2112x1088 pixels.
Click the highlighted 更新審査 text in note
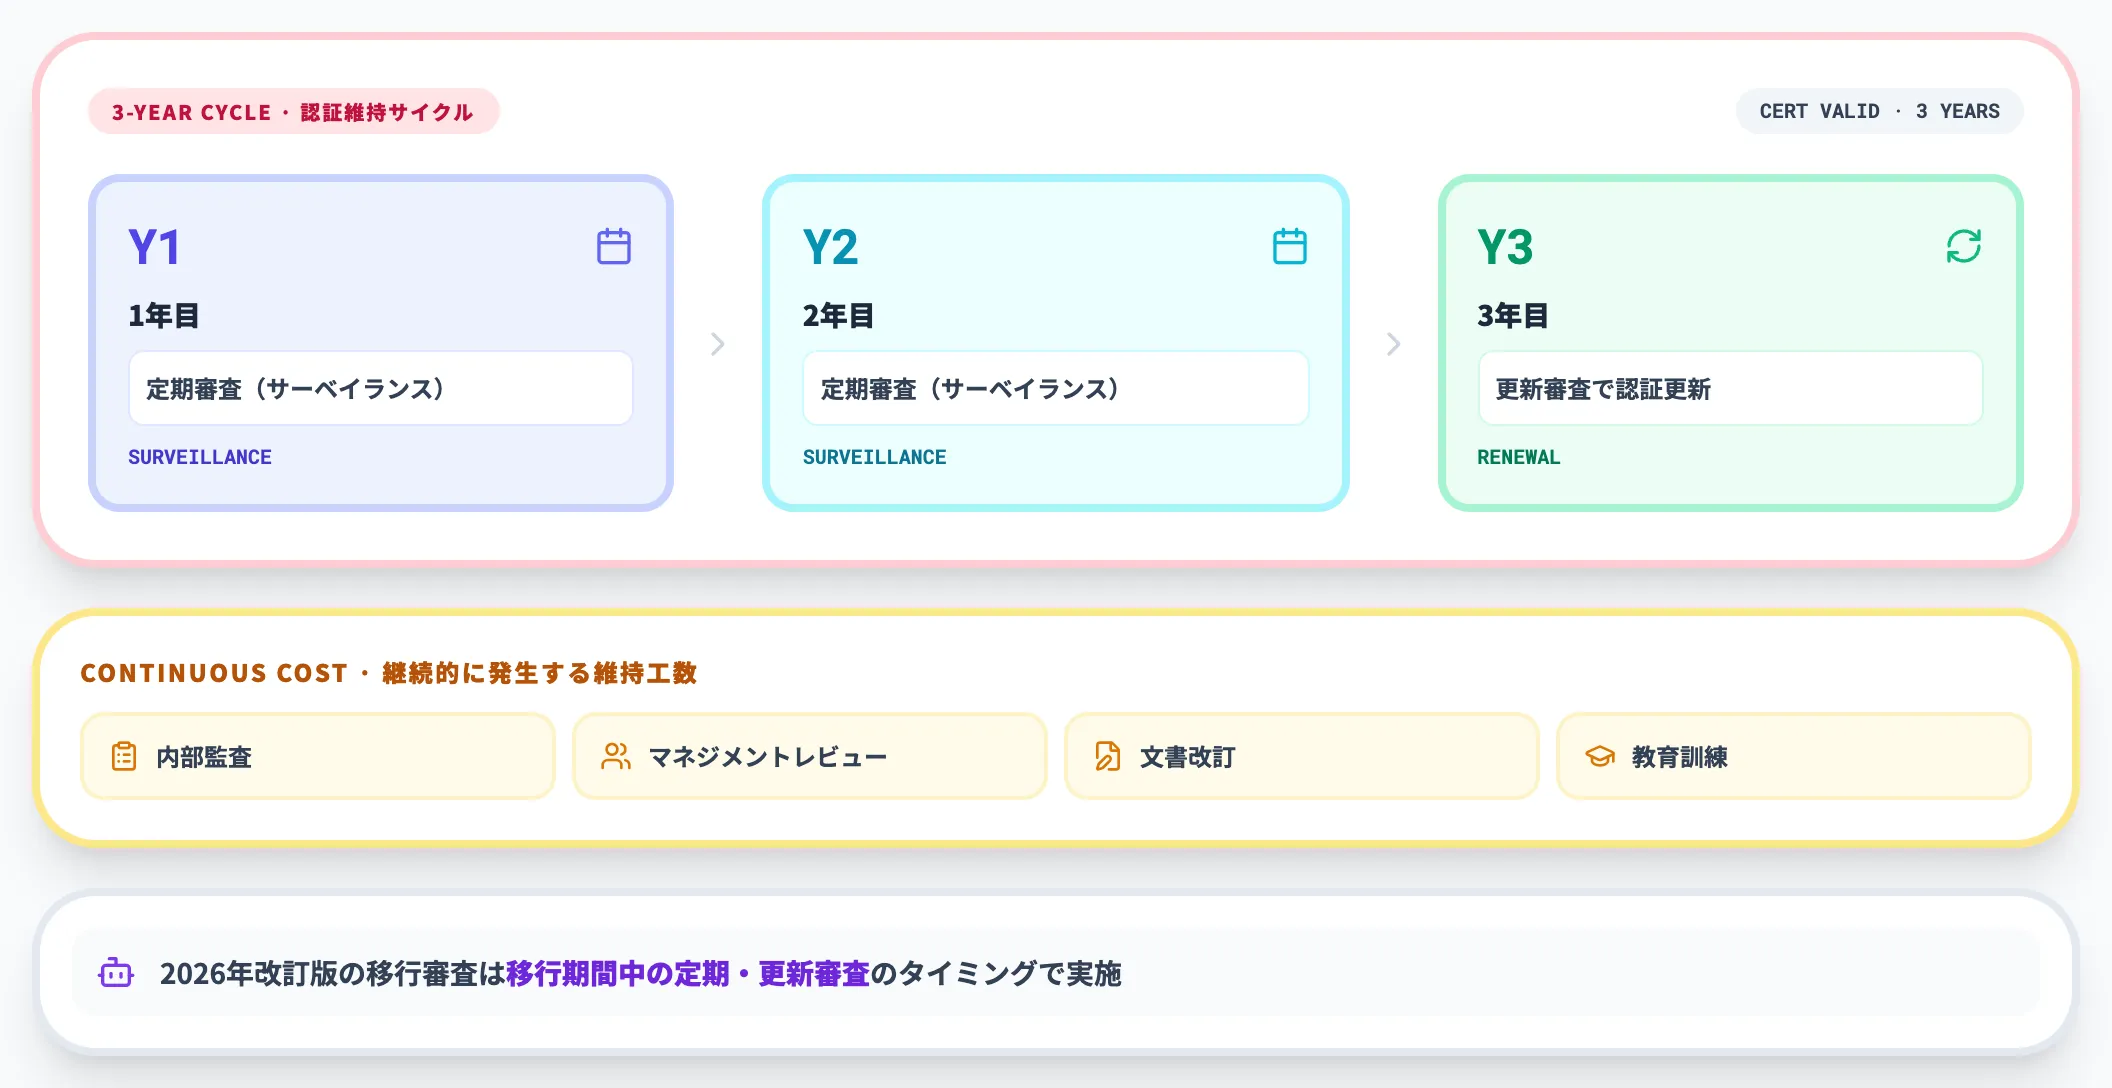(x=814, y=973)
